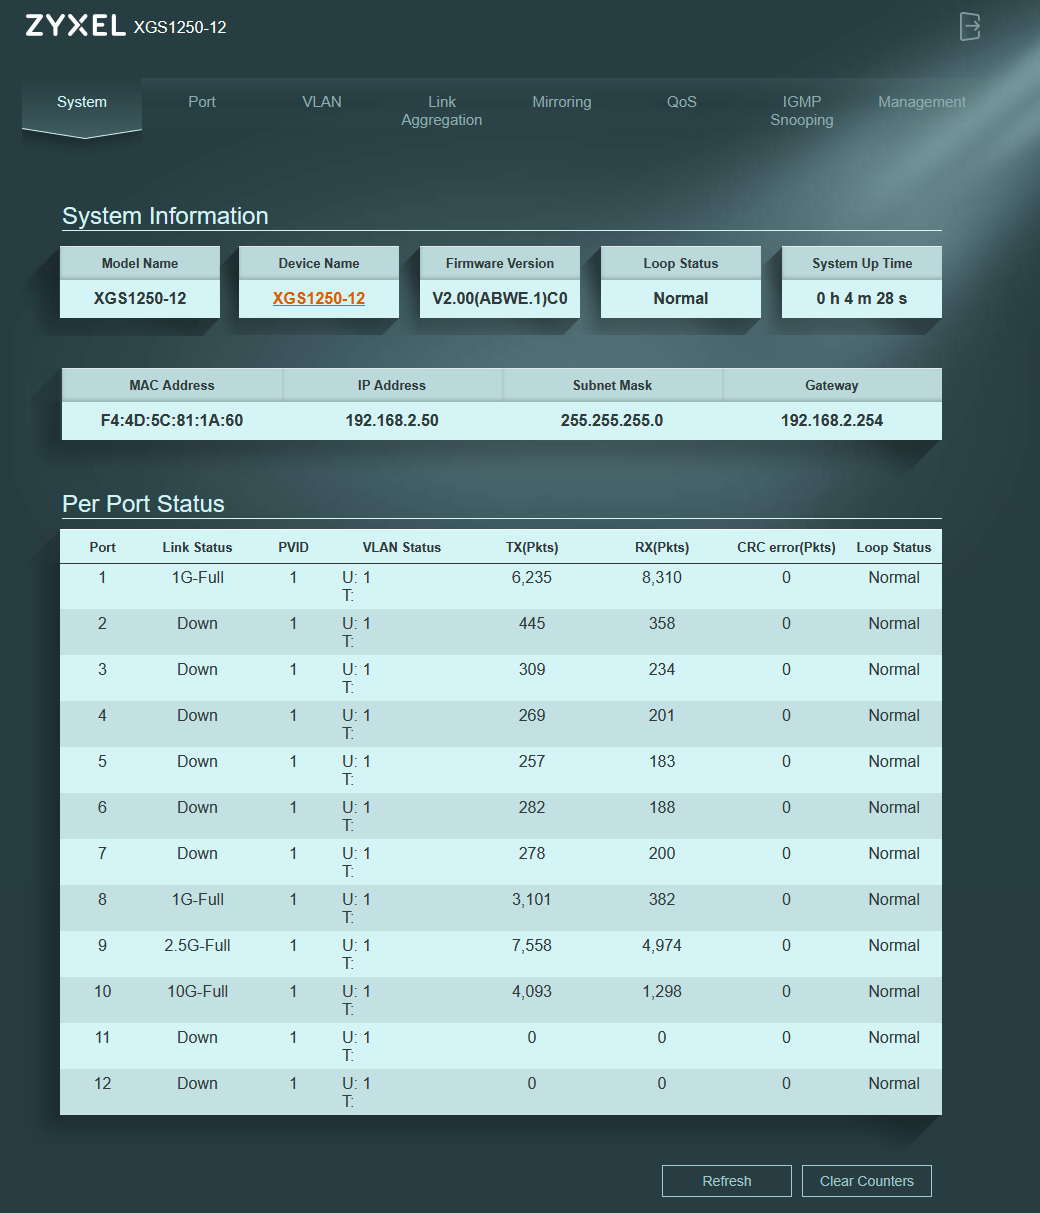
Task: Click the system up time value
Action: point(862,298)
